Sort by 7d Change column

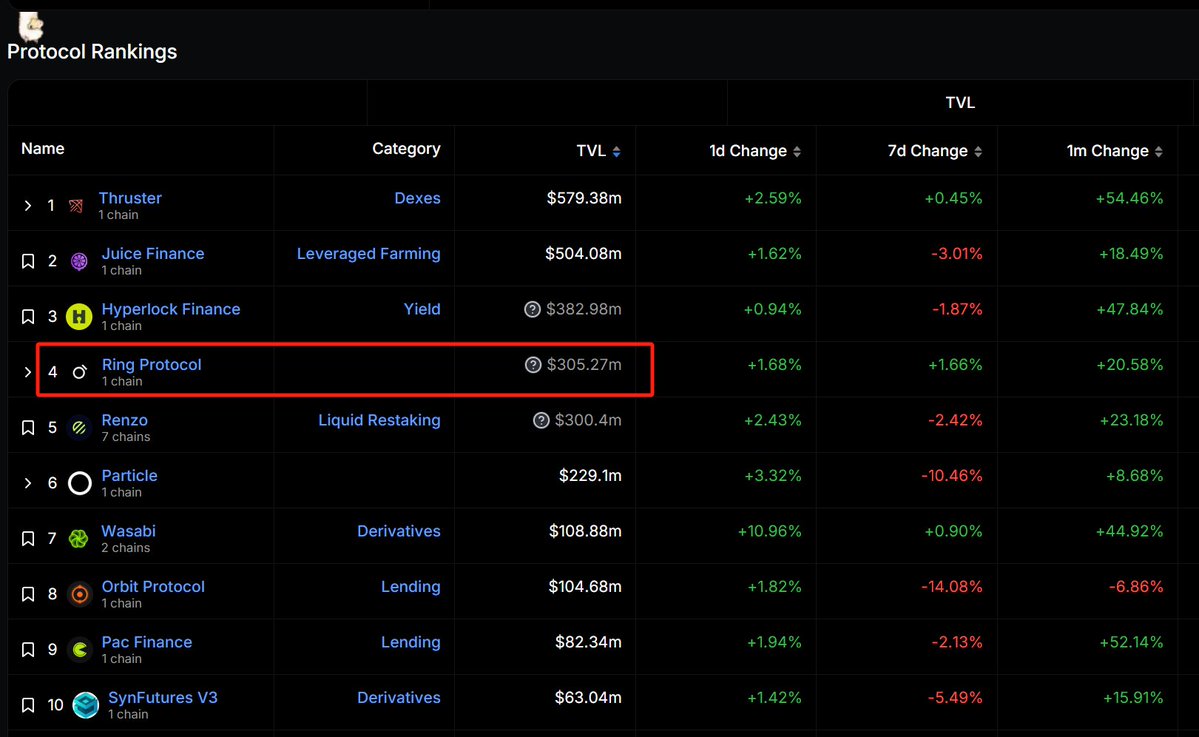point(934,151)
